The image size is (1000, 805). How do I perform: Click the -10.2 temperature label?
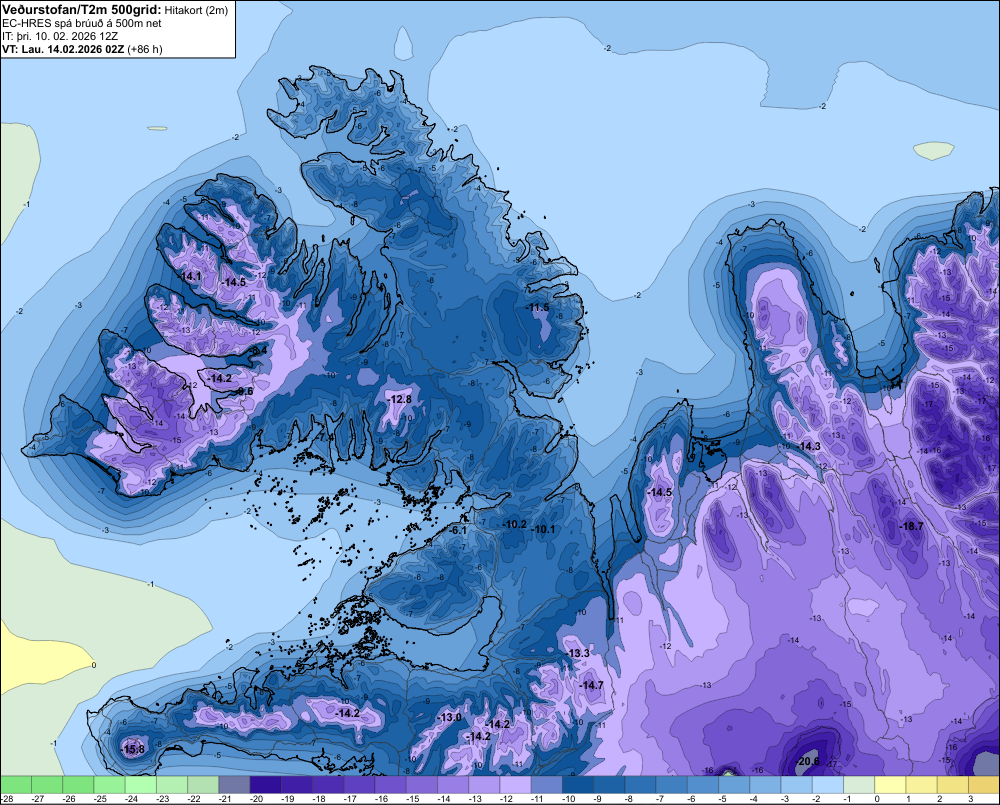point(515,524)
